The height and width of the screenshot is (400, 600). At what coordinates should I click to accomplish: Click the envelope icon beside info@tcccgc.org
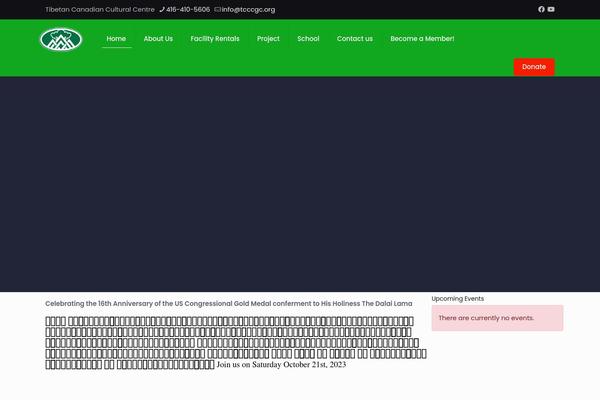click(217, 10)
